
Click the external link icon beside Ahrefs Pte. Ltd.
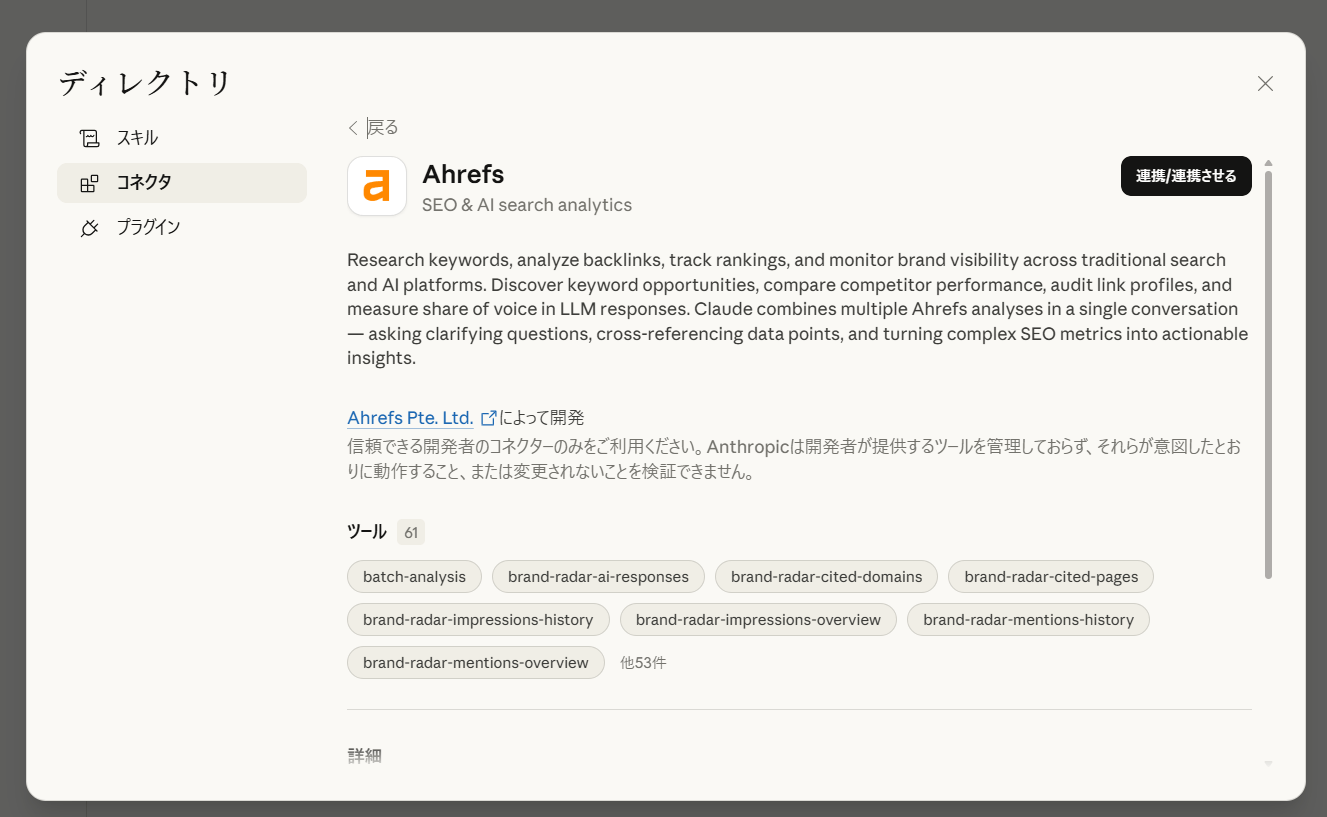coord(488,418)
